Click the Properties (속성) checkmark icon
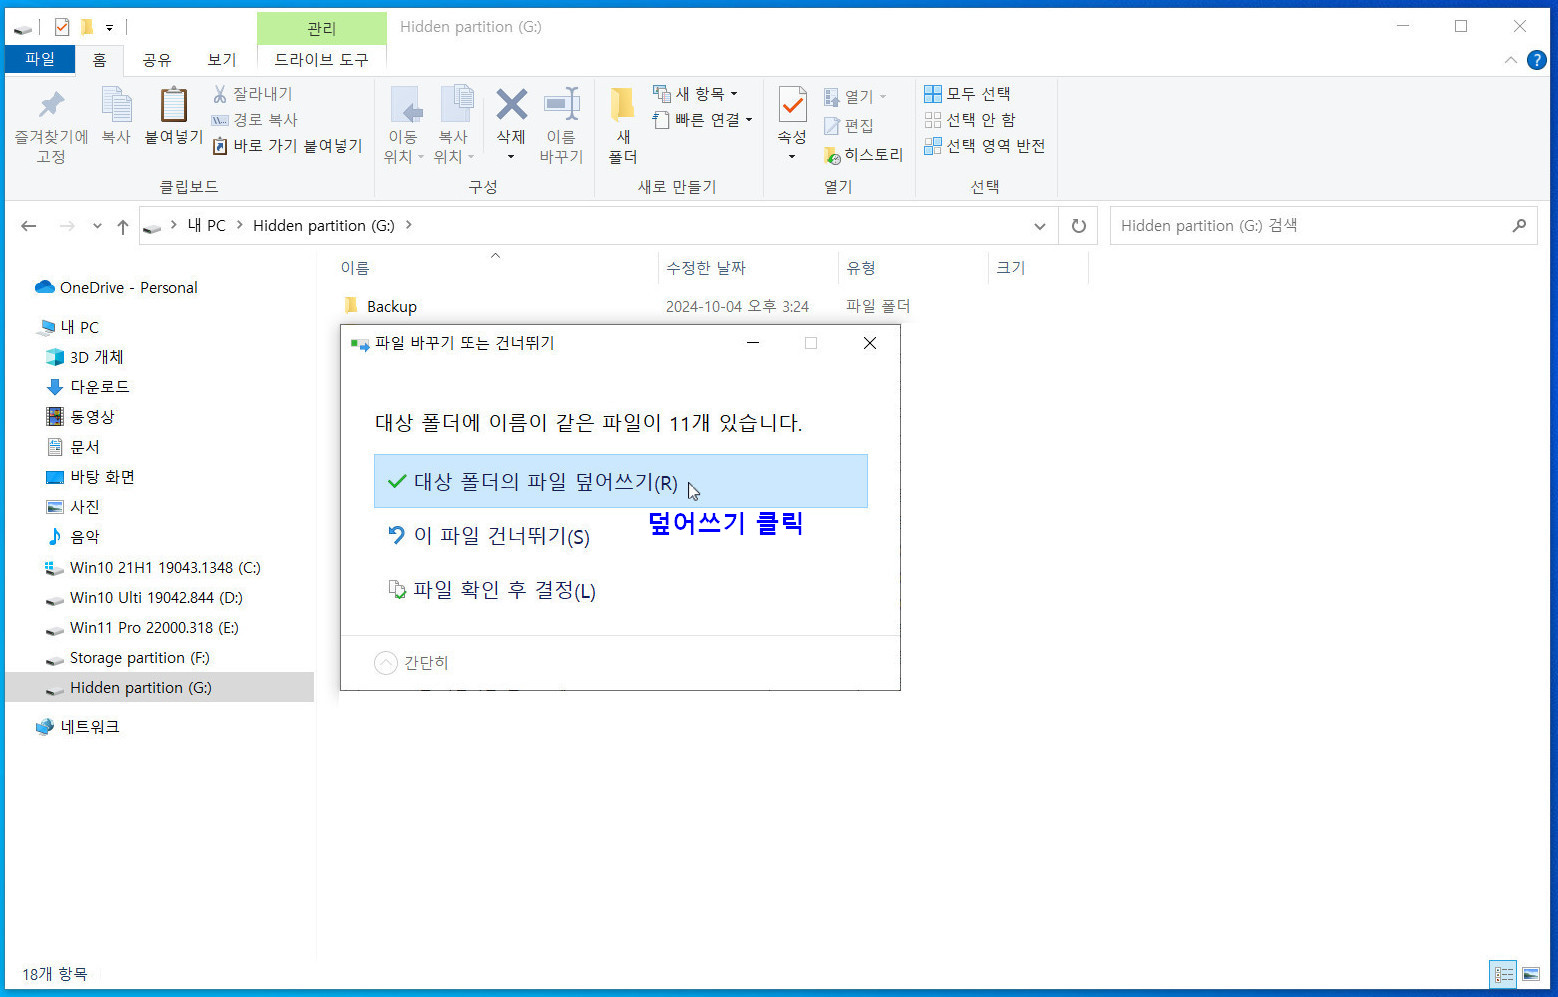 (x=792, y=104)
